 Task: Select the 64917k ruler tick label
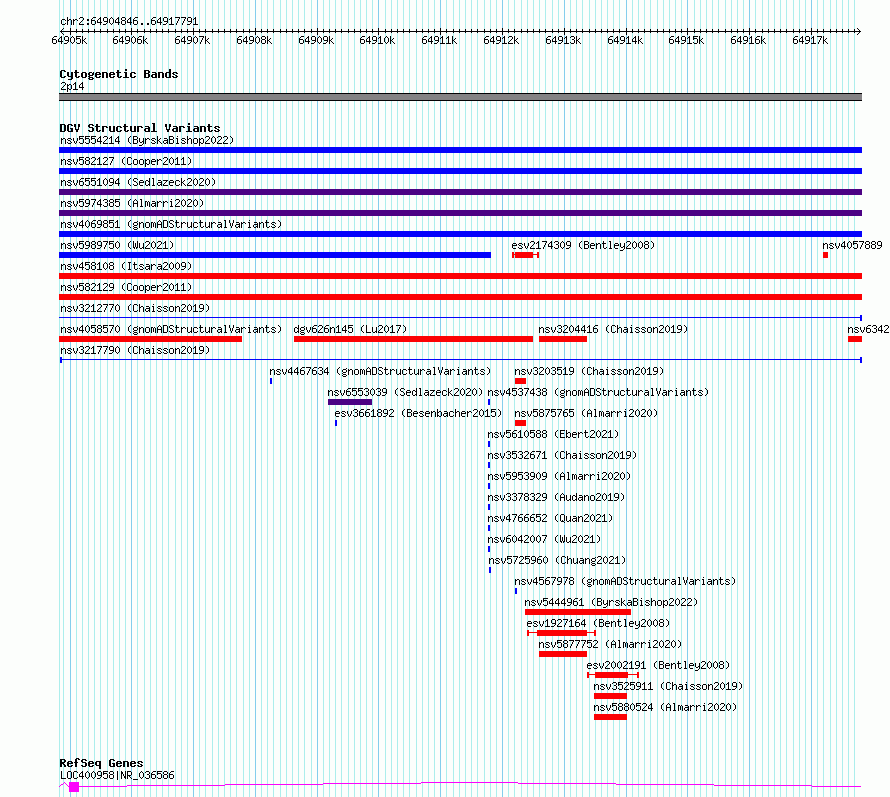pyautogui.click(x=810, y=40)
